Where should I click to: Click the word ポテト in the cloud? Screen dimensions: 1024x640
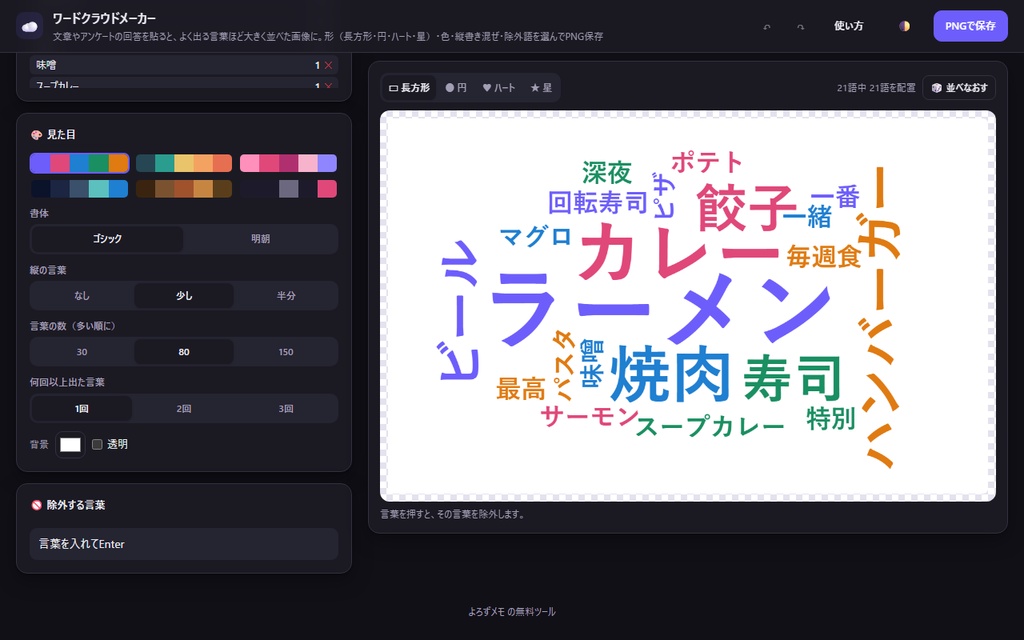click(x=707, y=162)
